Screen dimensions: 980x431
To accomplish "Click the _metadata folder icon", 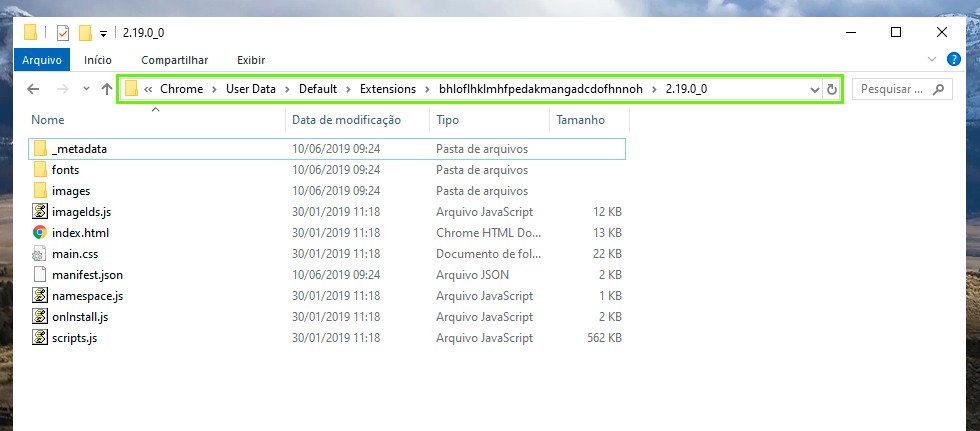I will click(x=40, y=148).
